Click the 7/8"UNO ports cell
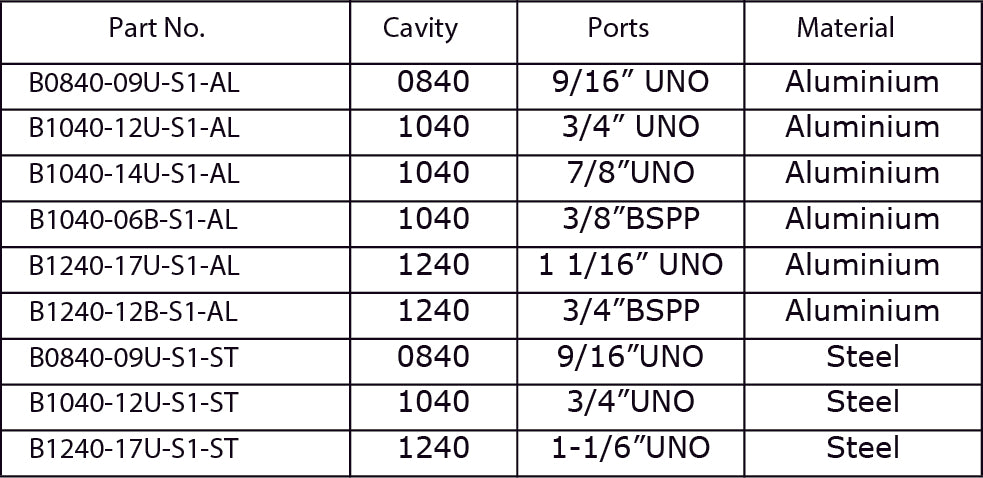This screenshot has height=478, width=983. (x=630, y=173)
